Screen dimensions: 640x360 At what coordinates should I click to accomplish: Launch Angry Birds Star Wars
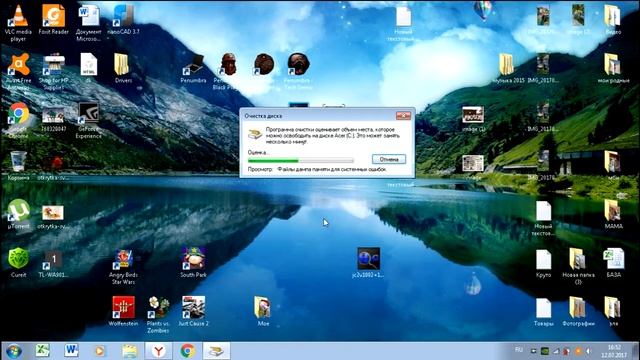[x=123, y=267]
